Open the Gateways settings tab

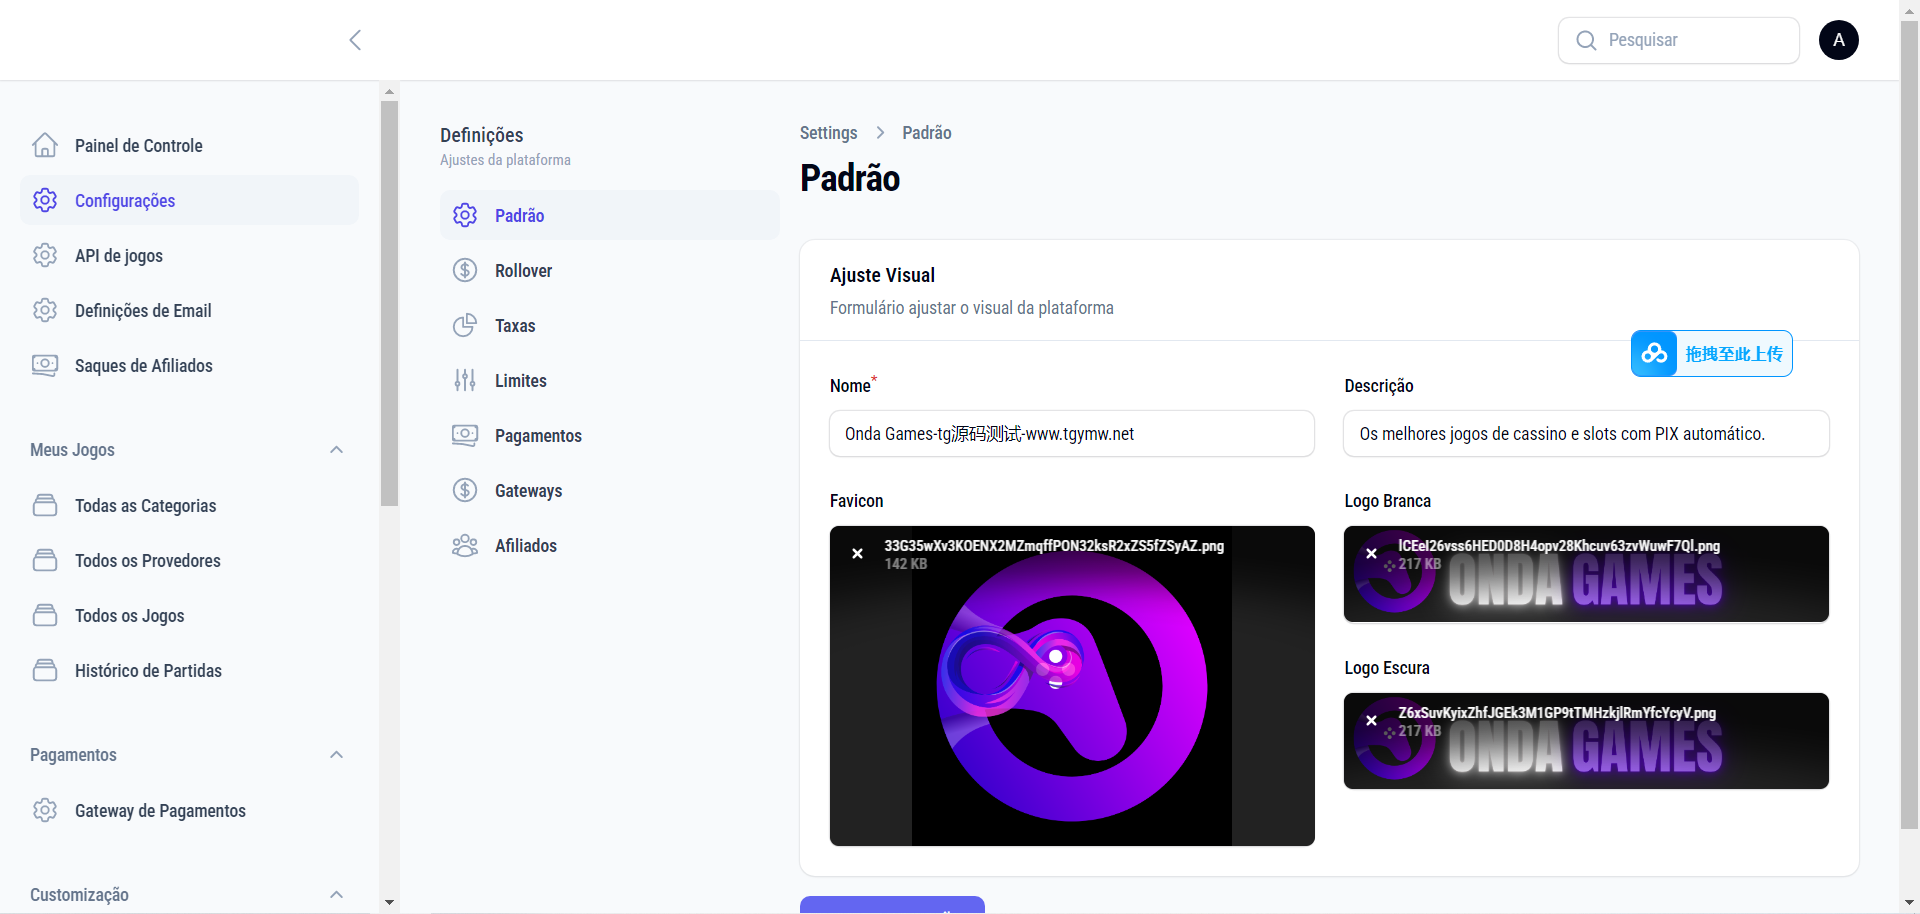coord(528,491)
